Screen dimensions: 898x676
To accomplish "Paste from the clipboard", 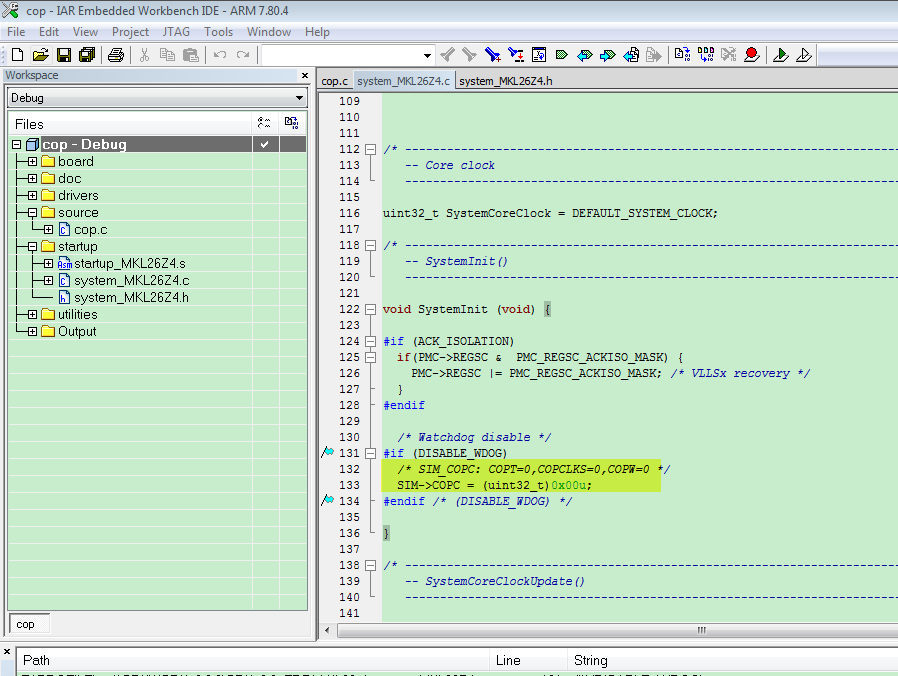I will click(190, 55).
